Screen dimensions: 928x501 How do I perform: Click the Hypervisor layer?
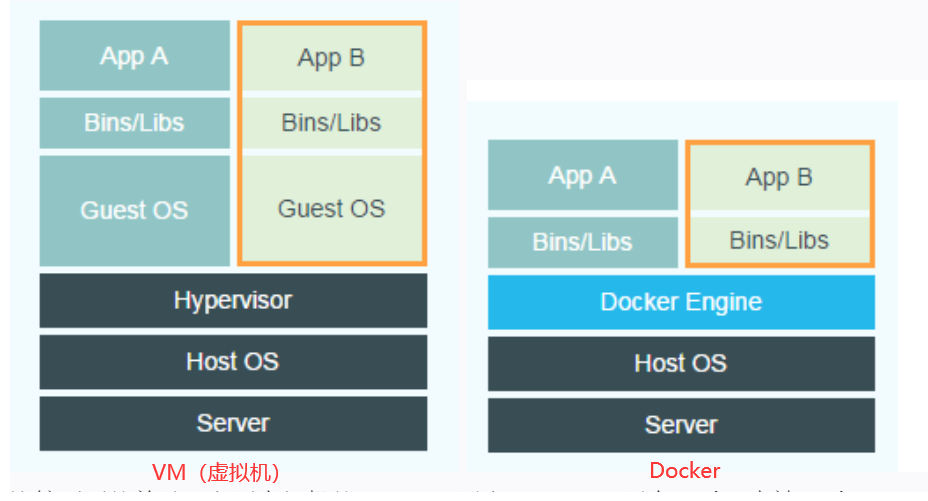233,300
